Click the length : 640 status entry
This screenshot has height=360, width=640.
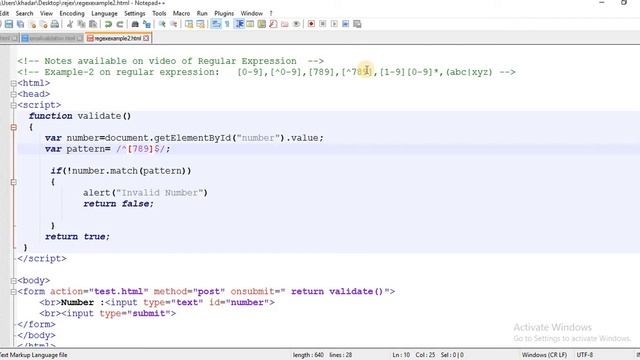(308, 355)
